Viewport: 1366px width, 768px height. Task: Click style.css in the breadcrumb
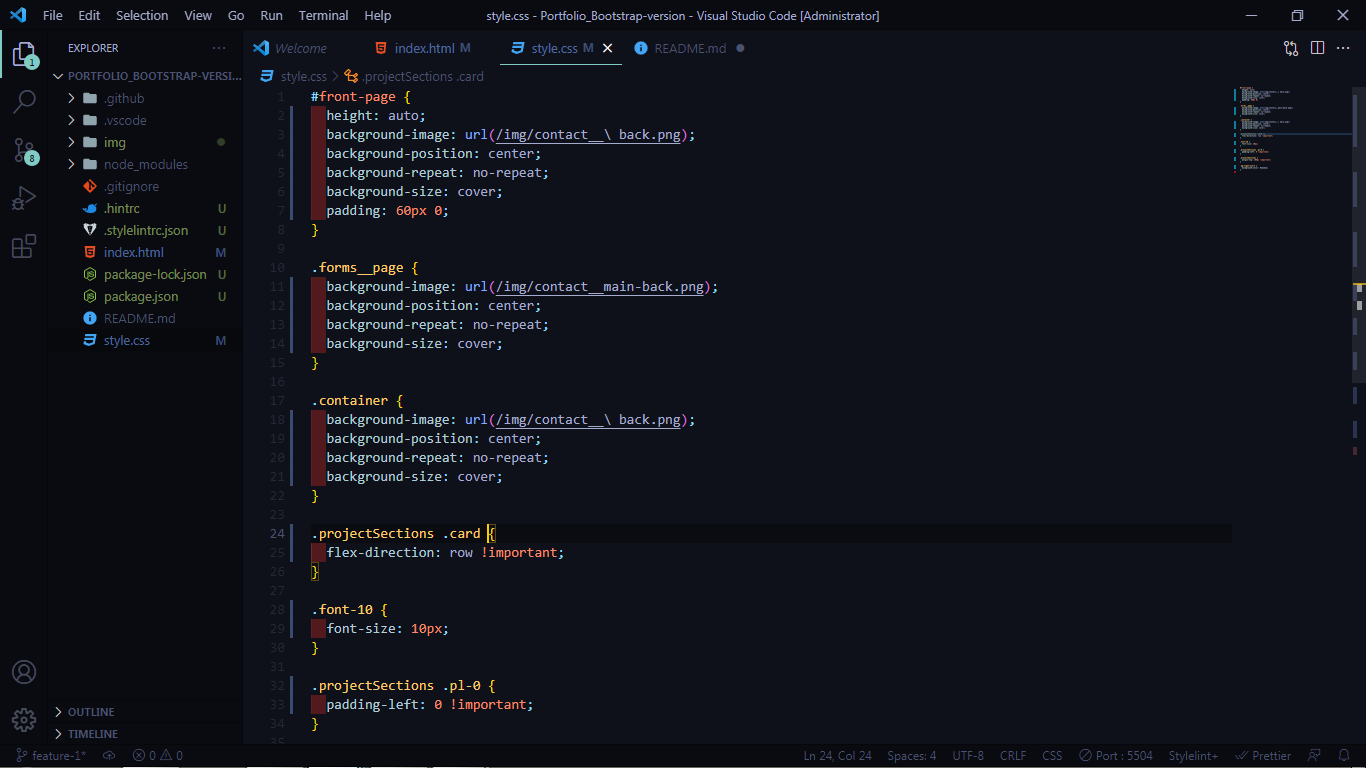click(x=303, y=76)
